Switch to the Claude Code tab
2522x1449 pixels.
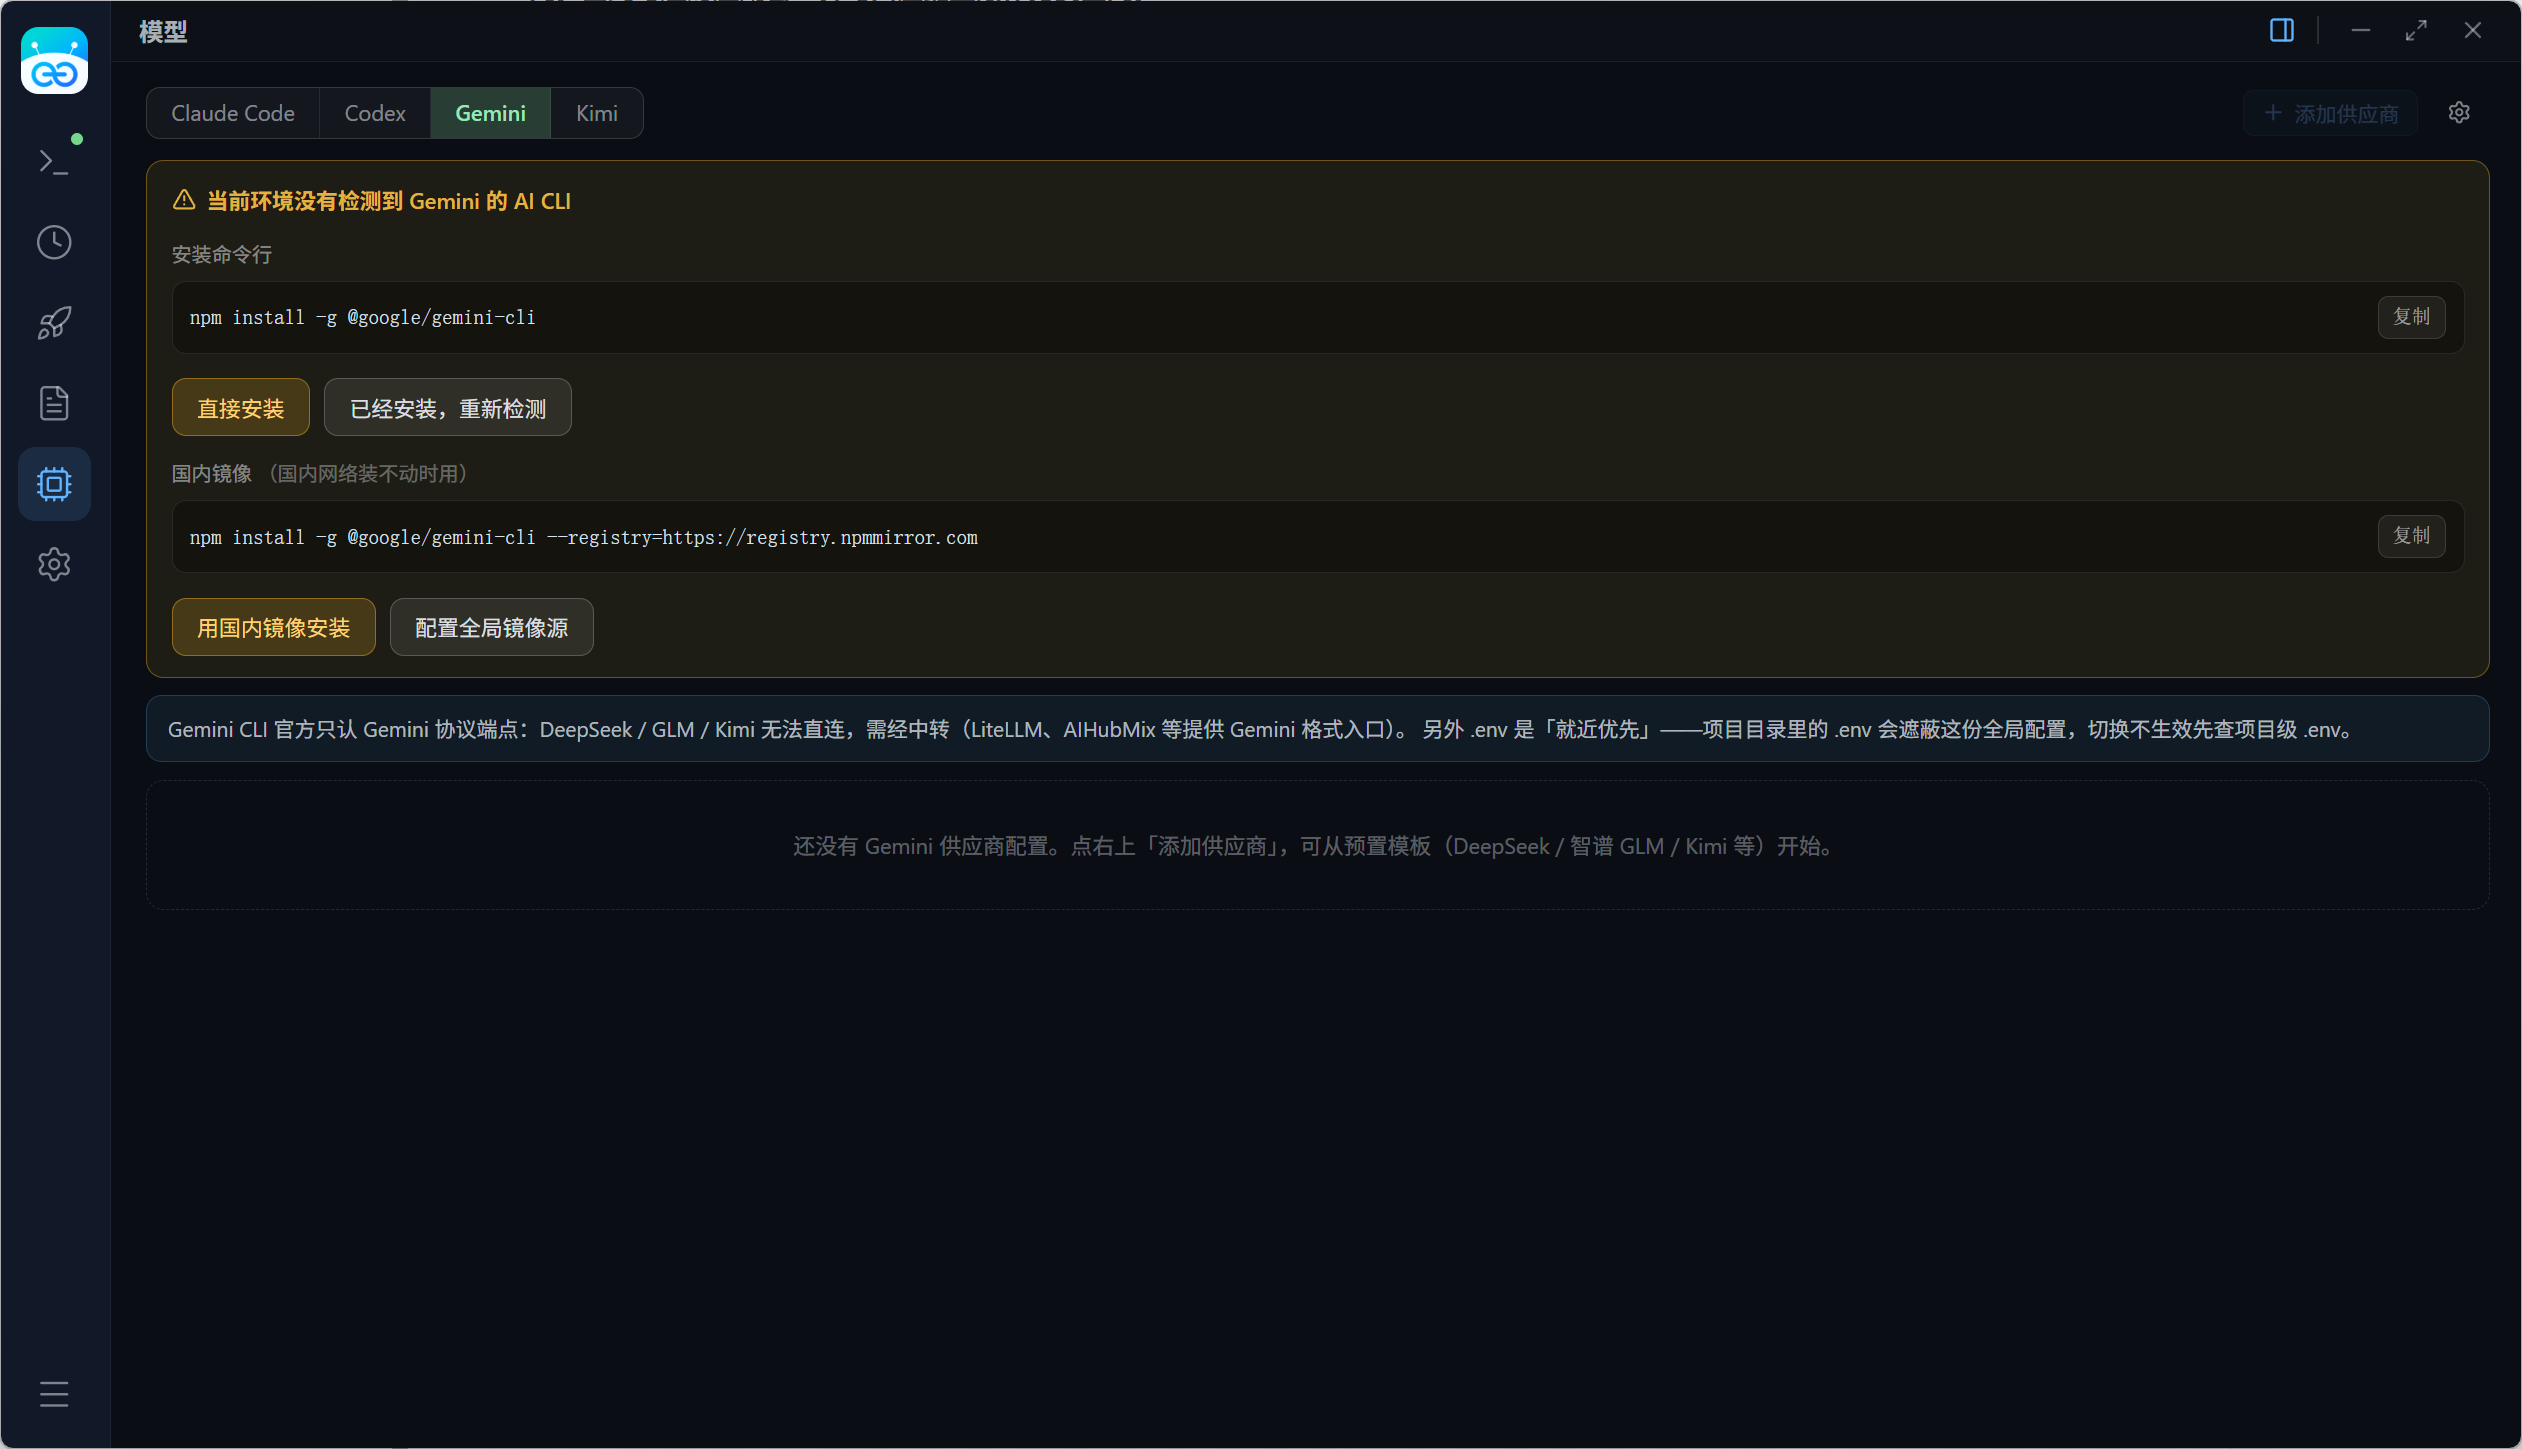pyautogui.click(x=233, y=113)
